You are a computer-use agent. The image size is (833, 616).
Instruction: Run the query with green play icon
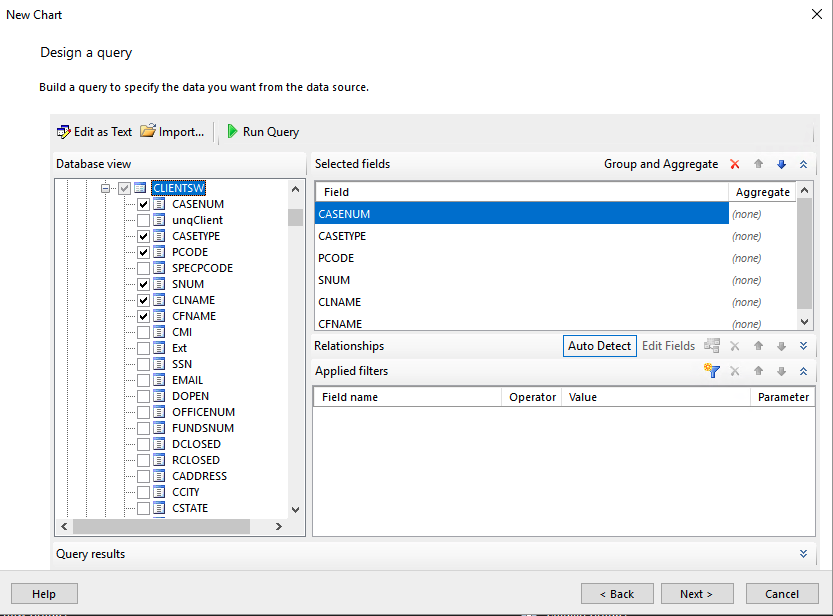tap(232, 131)
